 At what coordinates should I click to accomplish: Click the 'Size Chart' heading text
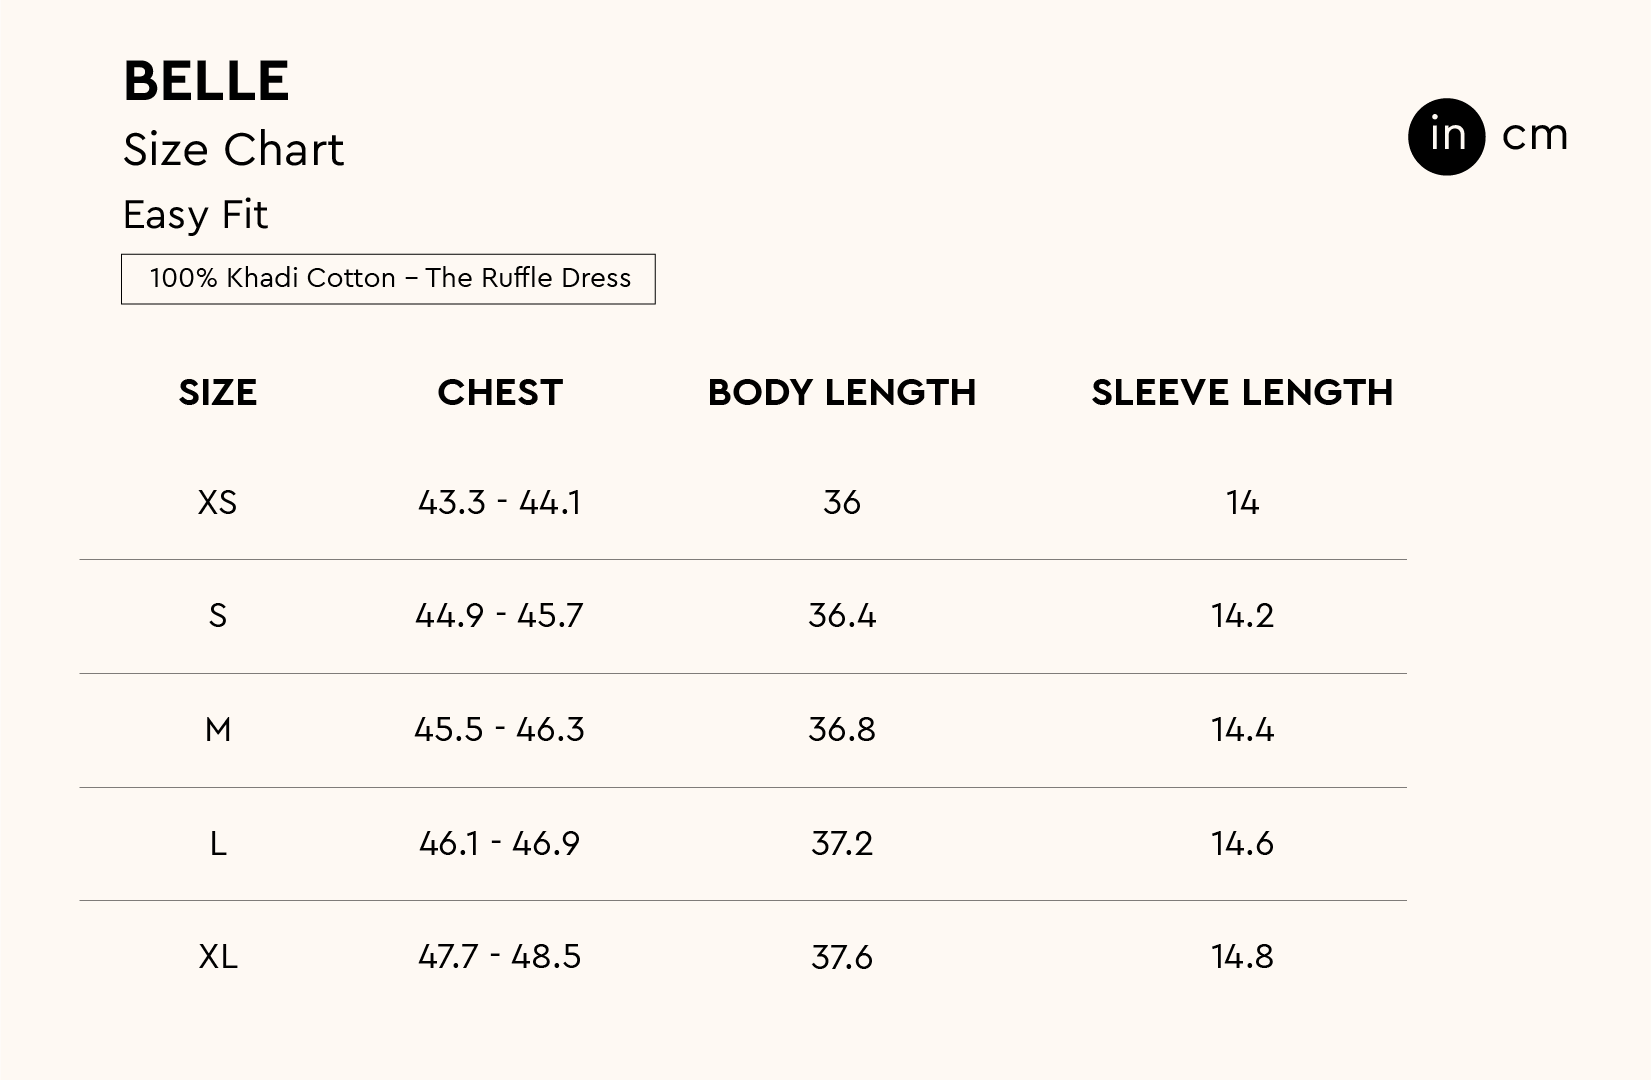[233, 150]
